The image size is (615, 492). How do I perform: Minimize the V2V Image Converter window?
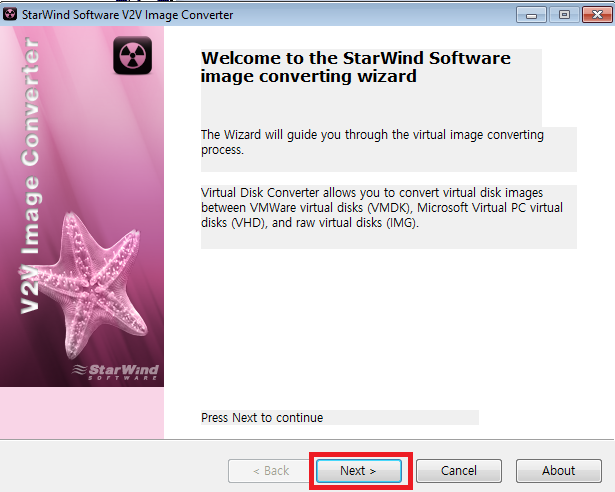tap(531, 15)
